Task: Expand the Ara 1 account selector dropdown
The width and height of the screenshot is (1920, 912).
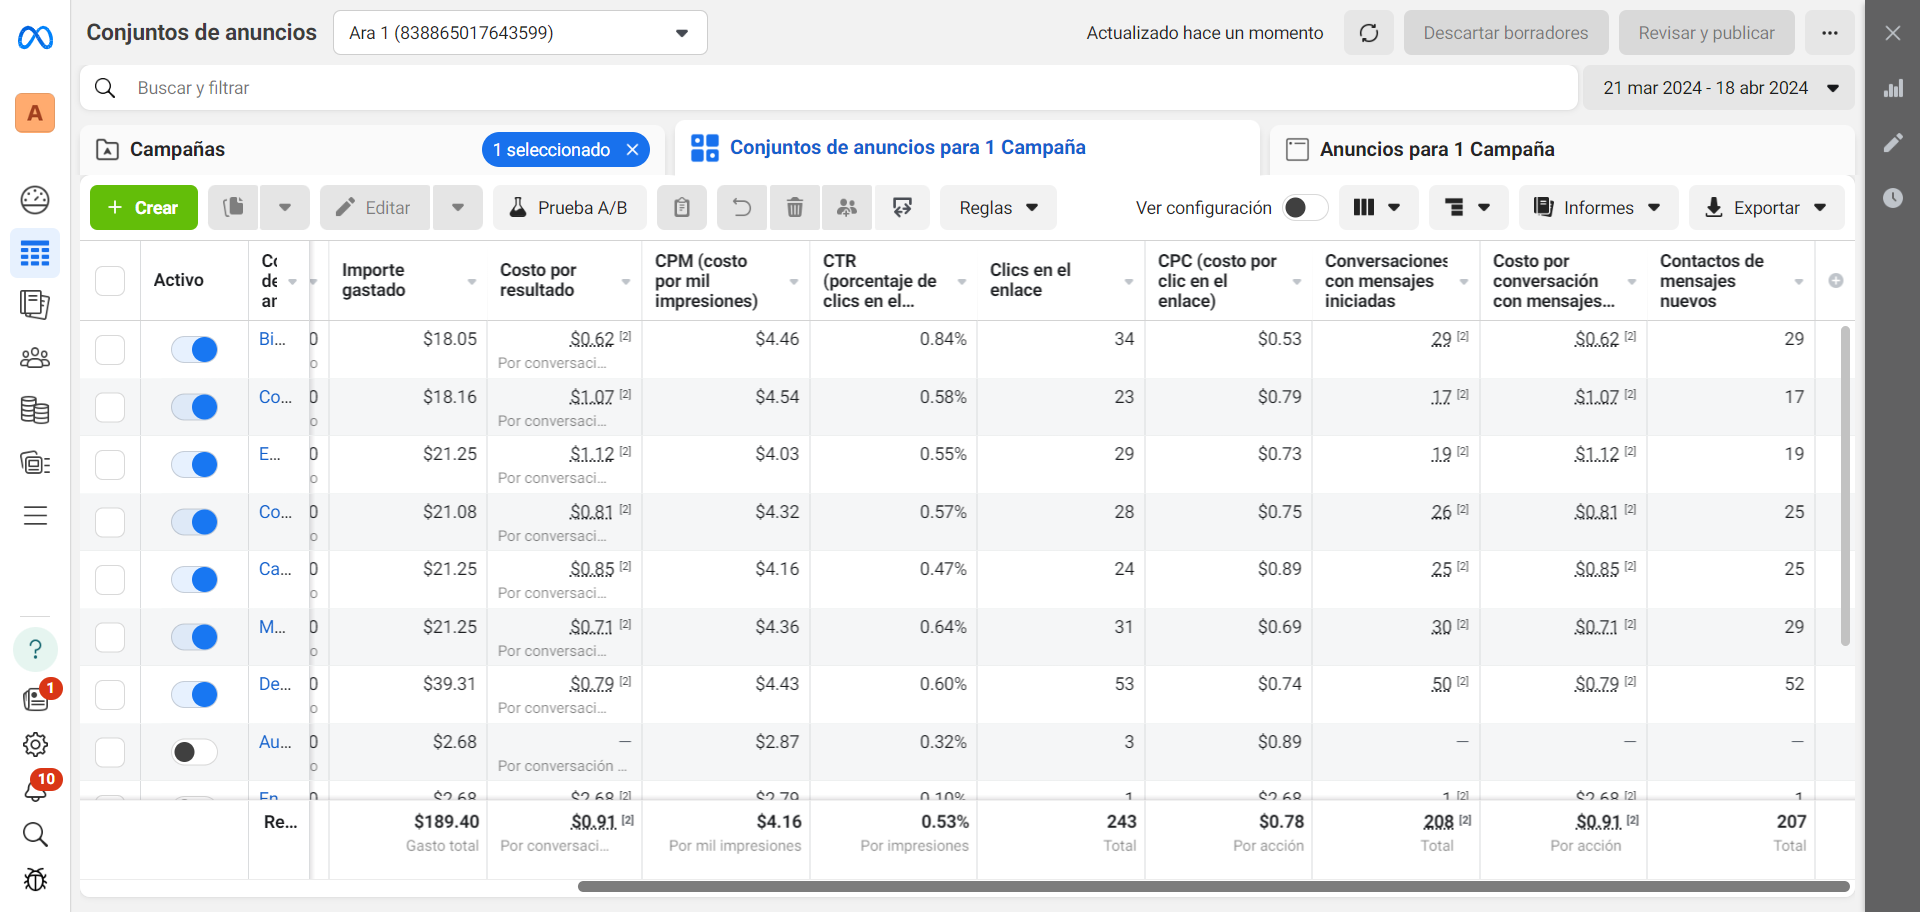Action: click(x=520, y=33)
